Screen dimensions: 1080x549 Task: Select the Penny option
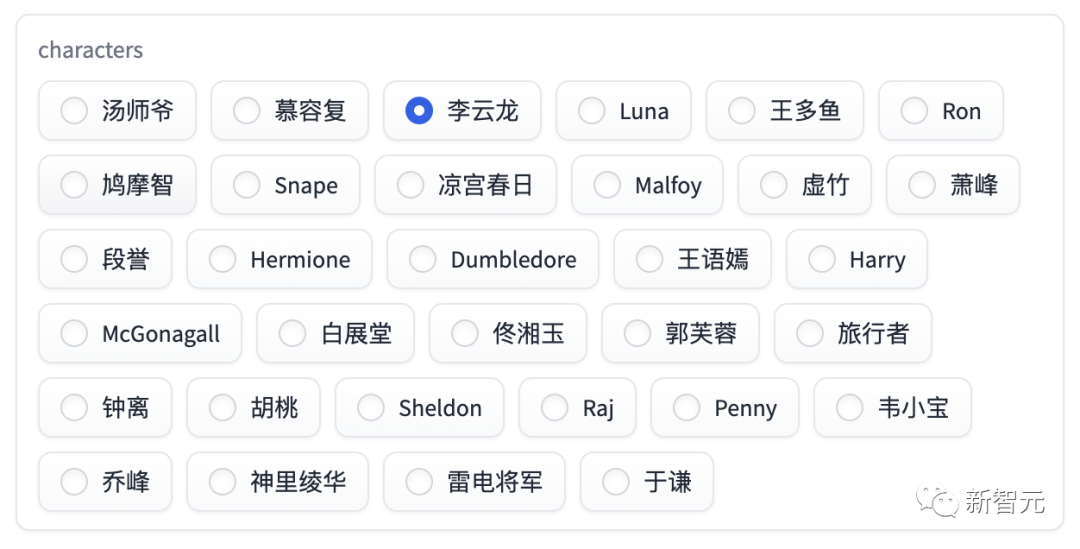coord(725,408)
